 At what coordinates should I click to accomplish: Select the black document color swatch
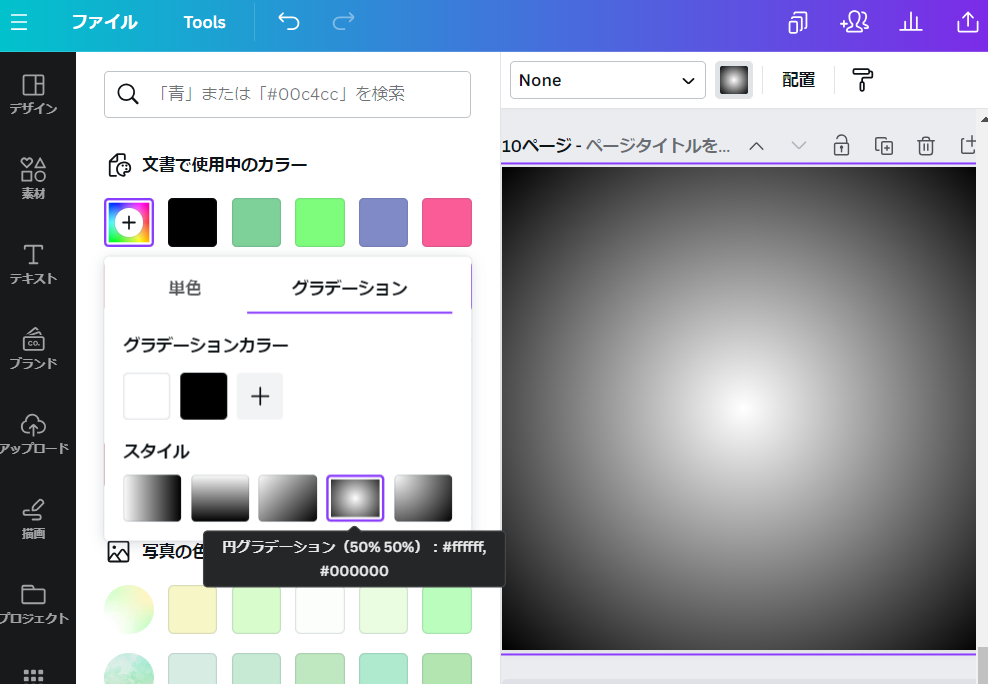click(192, 222)
